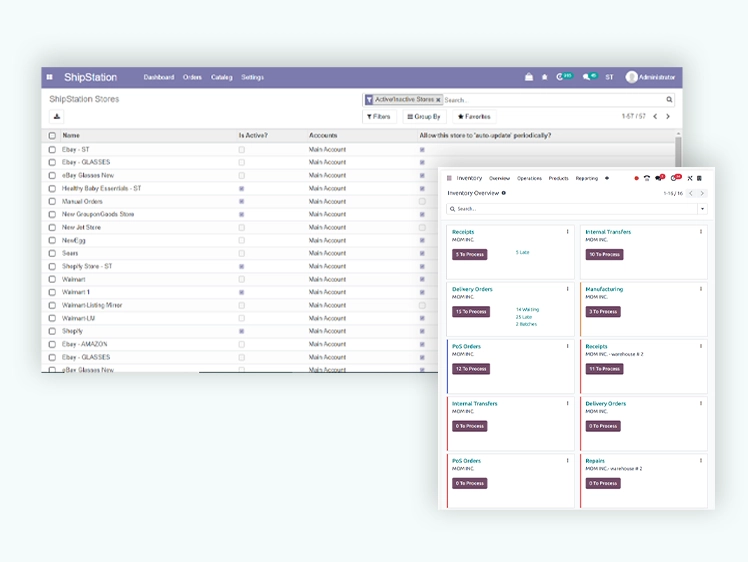
Task: Open the three-dot menu on Internal Transfers 10 To Process card
Action: coord(701,231)
